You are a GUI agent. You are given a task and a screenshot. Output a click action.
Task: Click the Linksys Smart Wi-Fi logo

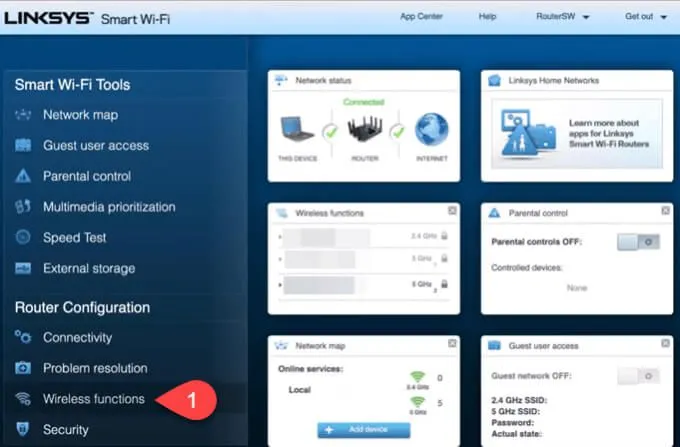tap(87, 19)
